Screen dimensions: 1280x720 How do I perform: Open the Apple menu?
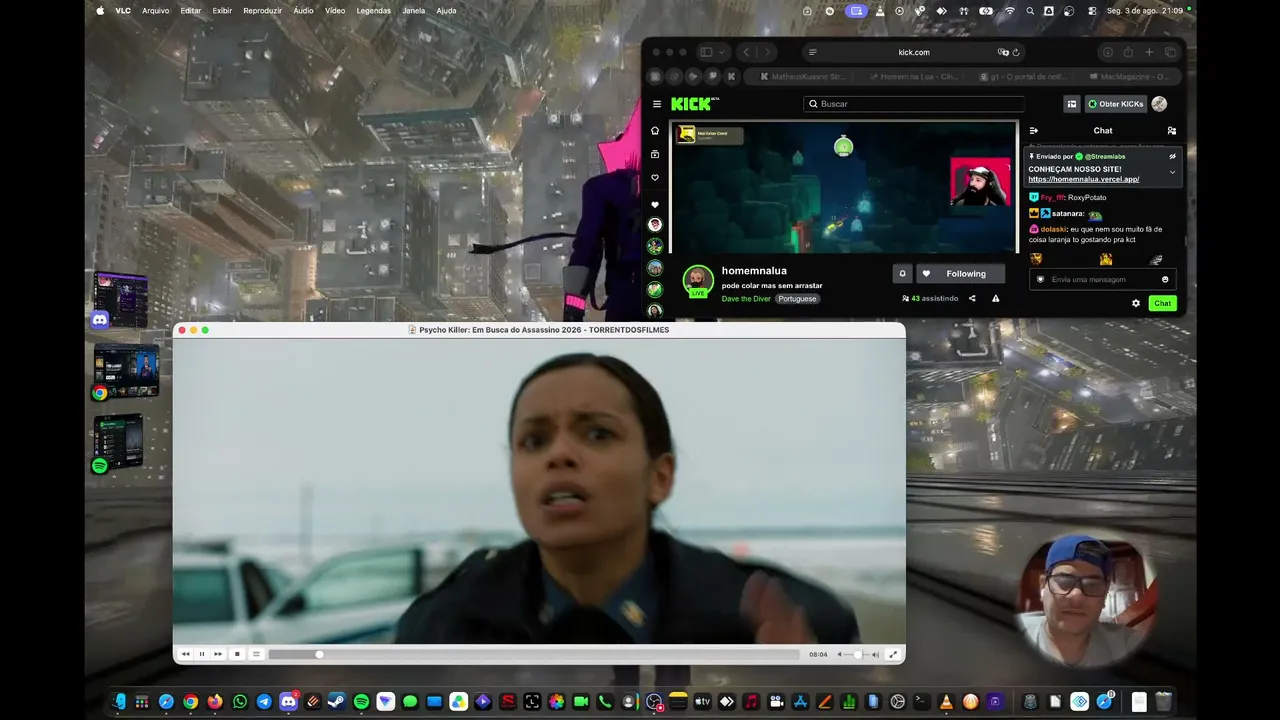click(x=100, y=11)
